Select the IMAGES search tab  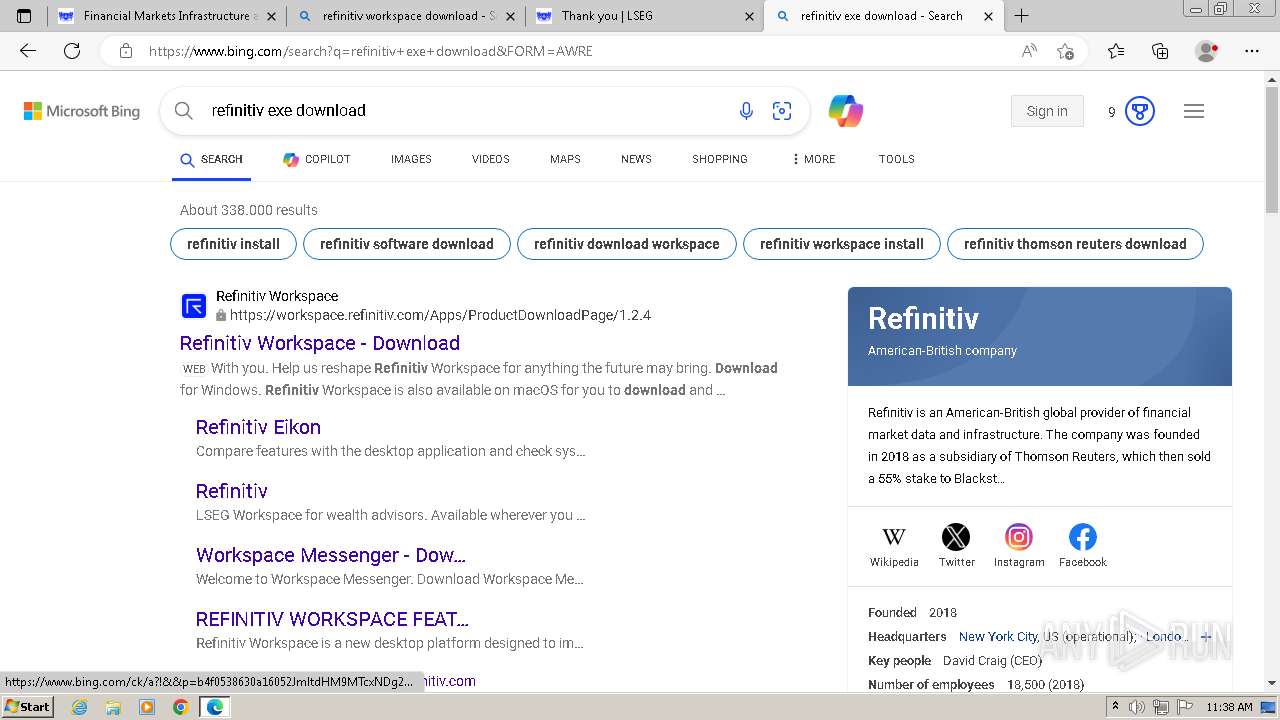[411, 159]
